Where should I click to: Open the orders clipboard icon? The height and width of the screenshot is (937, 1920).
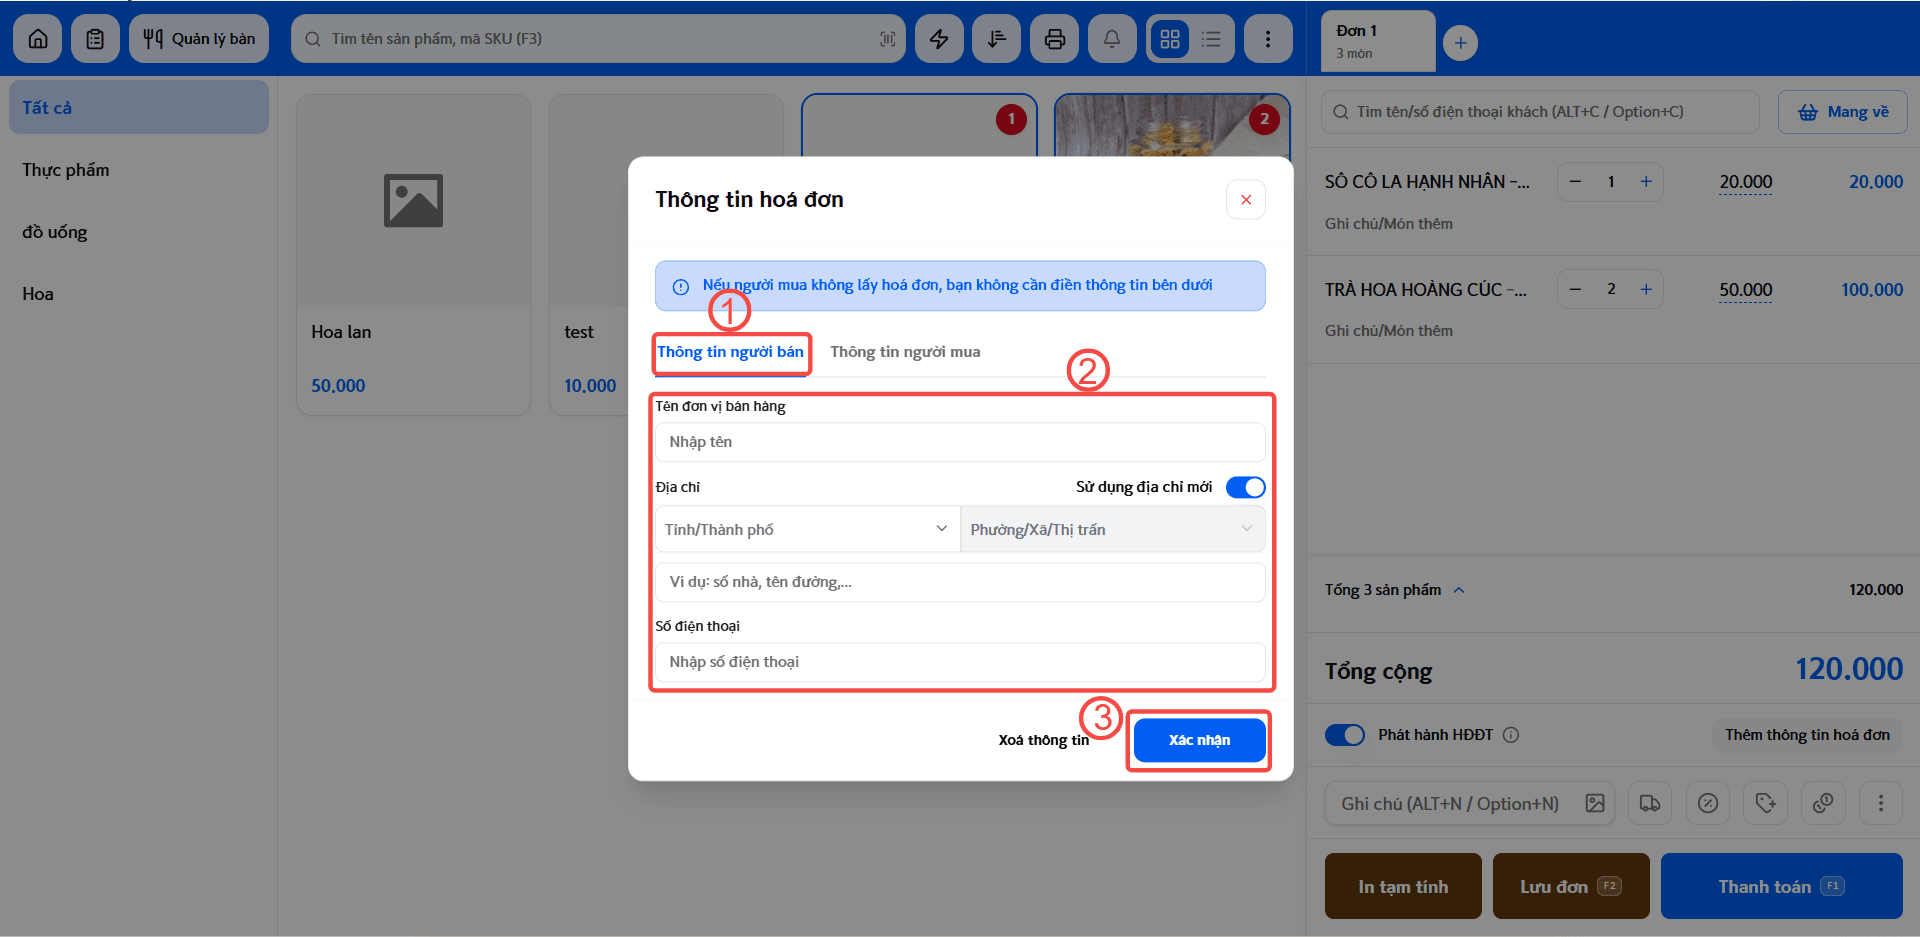(x=95, y=39)
